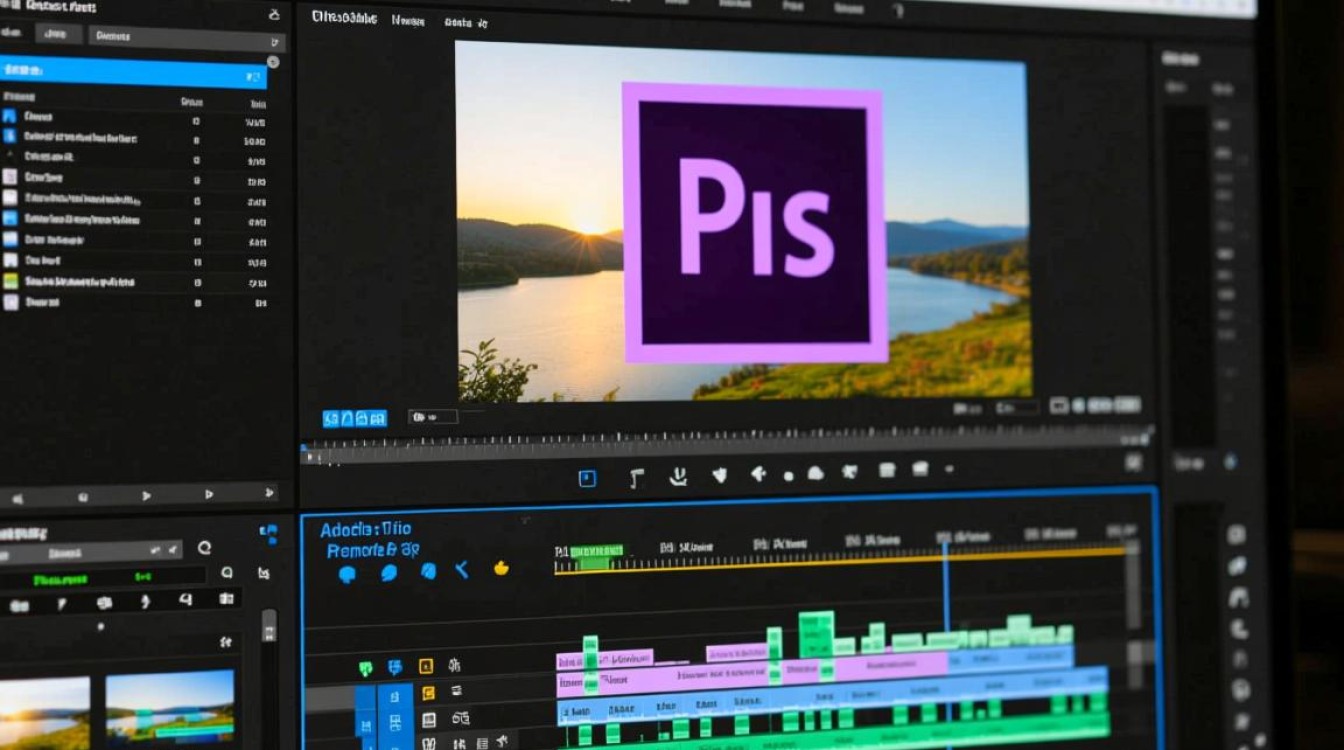Click the cloud-shaped icon in monitor transport bar
The width and height of the screenshot is (1344, 750).
pyautogui.click(x=815, y=473)
